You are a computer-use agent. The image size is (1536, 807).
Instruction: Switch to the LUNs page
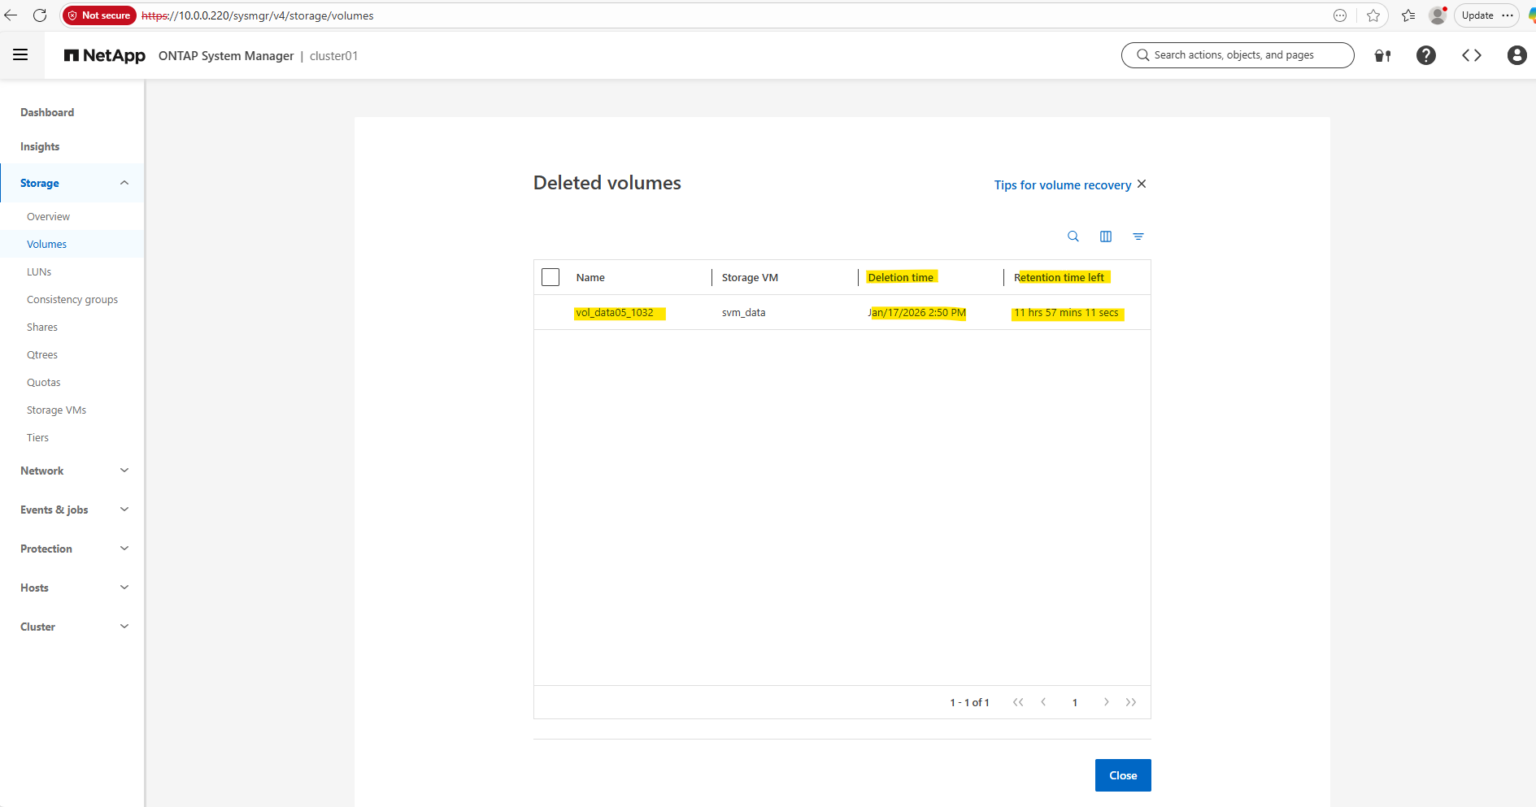point(39,271)
